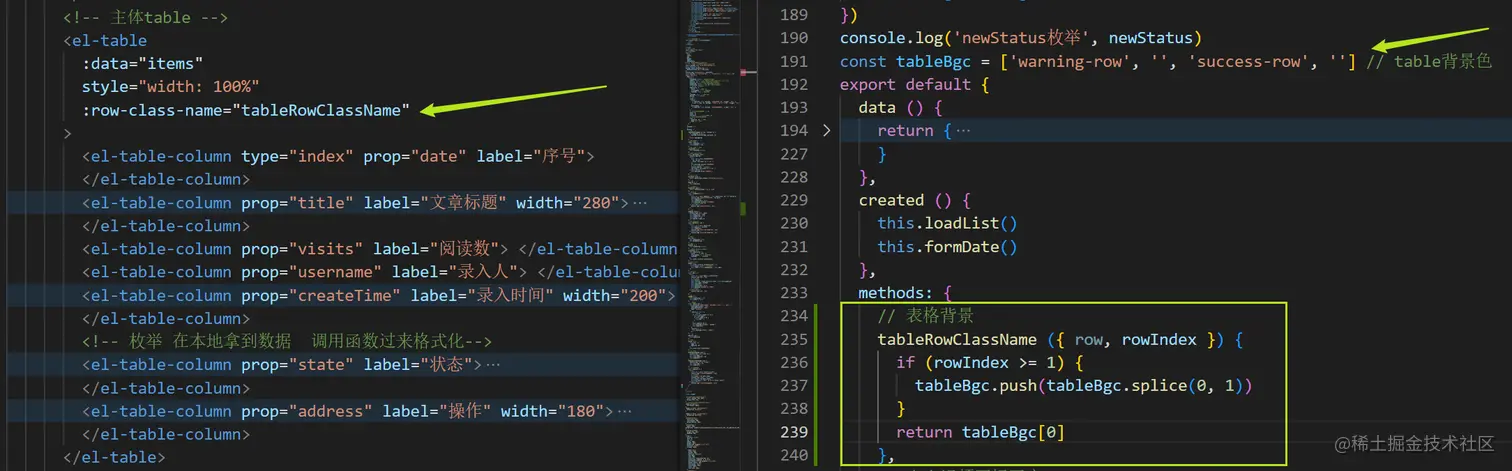Click the label="操作" attribute
Viewport: 1512px width, 471px height.
click(x=437, y=411)
